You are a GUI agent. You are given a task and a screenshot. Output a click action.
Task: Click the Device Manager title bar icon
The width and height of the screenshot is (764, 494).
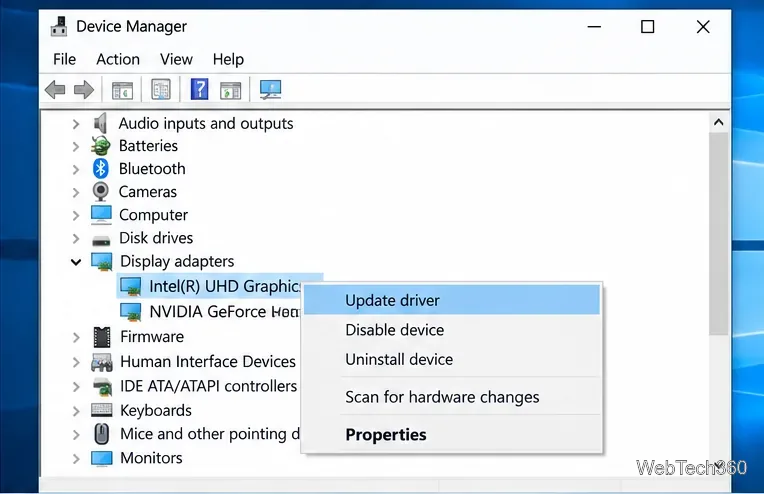click(59, 26)
